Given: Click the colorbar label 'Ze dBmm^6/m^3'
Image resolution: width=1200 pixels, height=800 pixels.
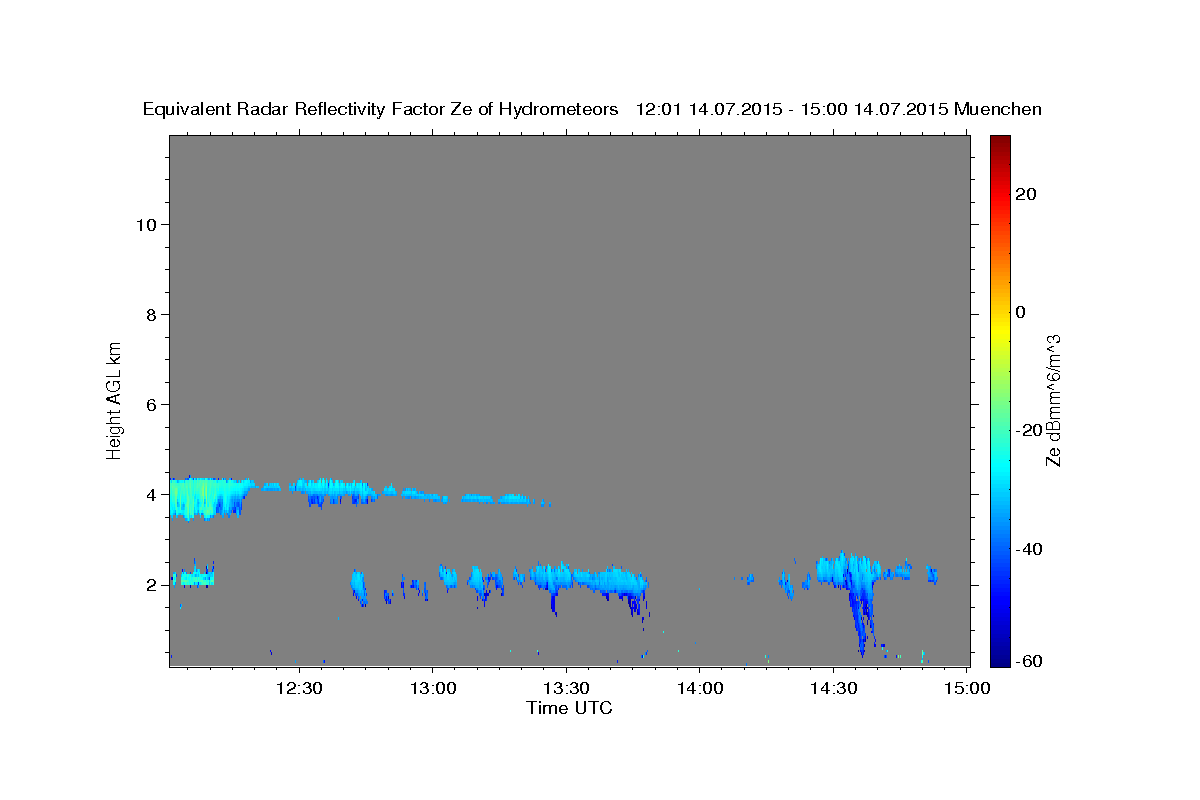Looking at the screenshot, I should [1052, 400].
